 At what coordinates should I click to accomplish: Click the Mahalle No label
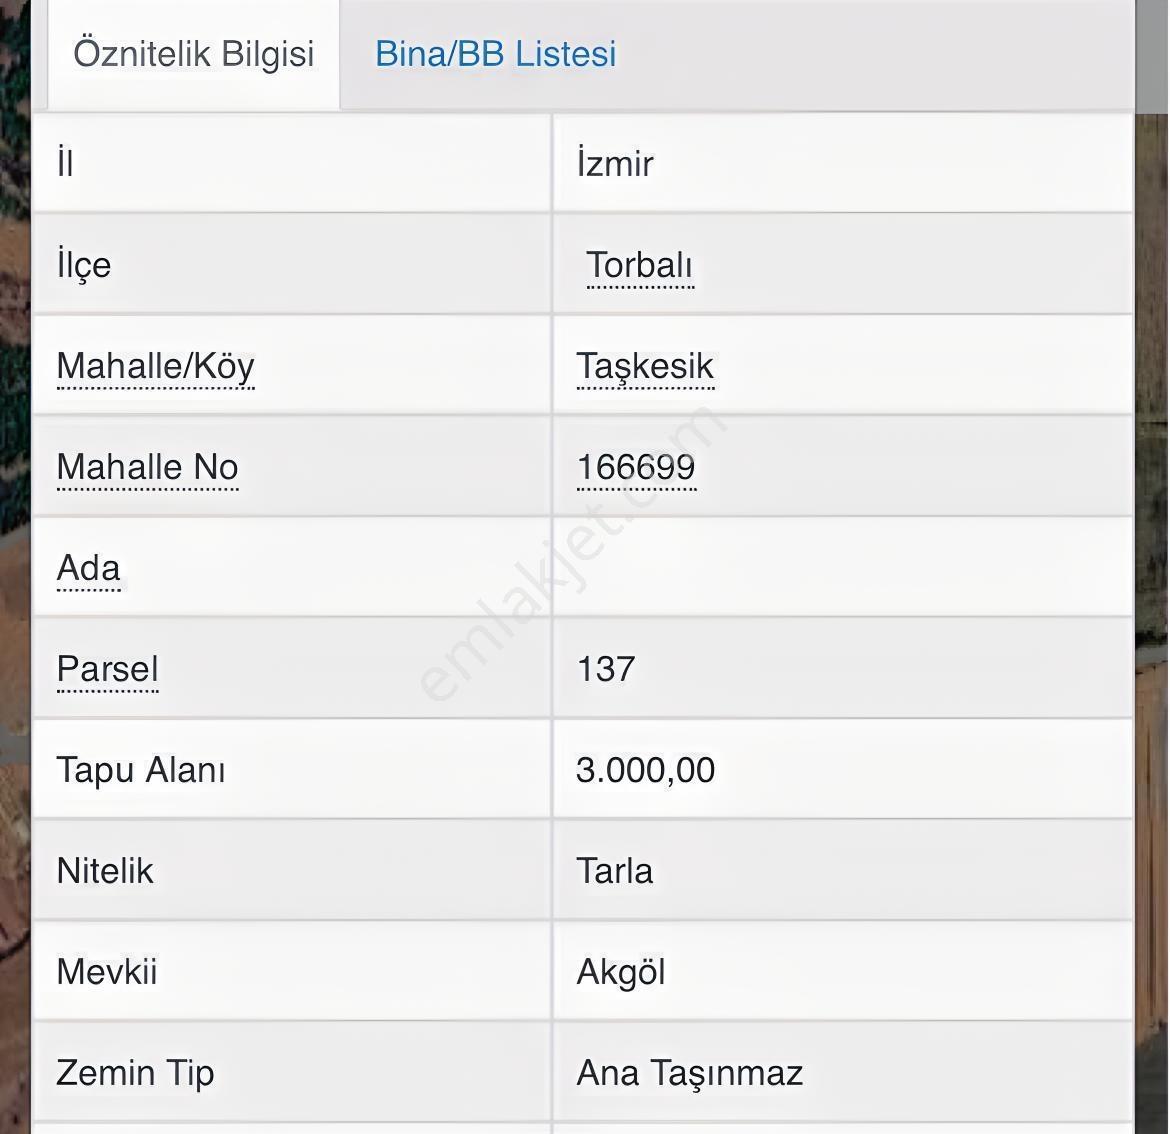pyautogui.click(x=148, y=468)
